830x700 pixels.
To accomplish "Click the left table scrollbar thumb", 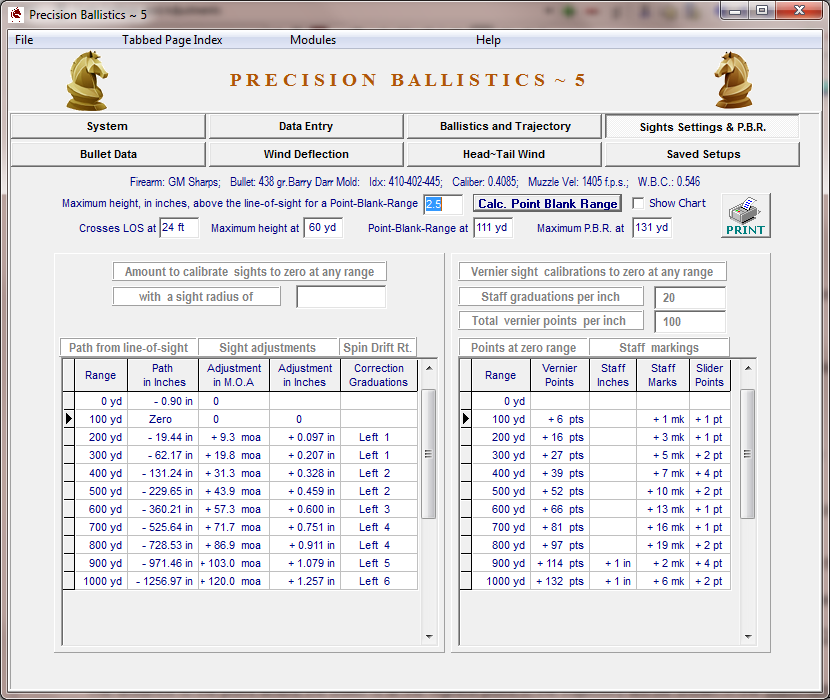I will [429, 454].
